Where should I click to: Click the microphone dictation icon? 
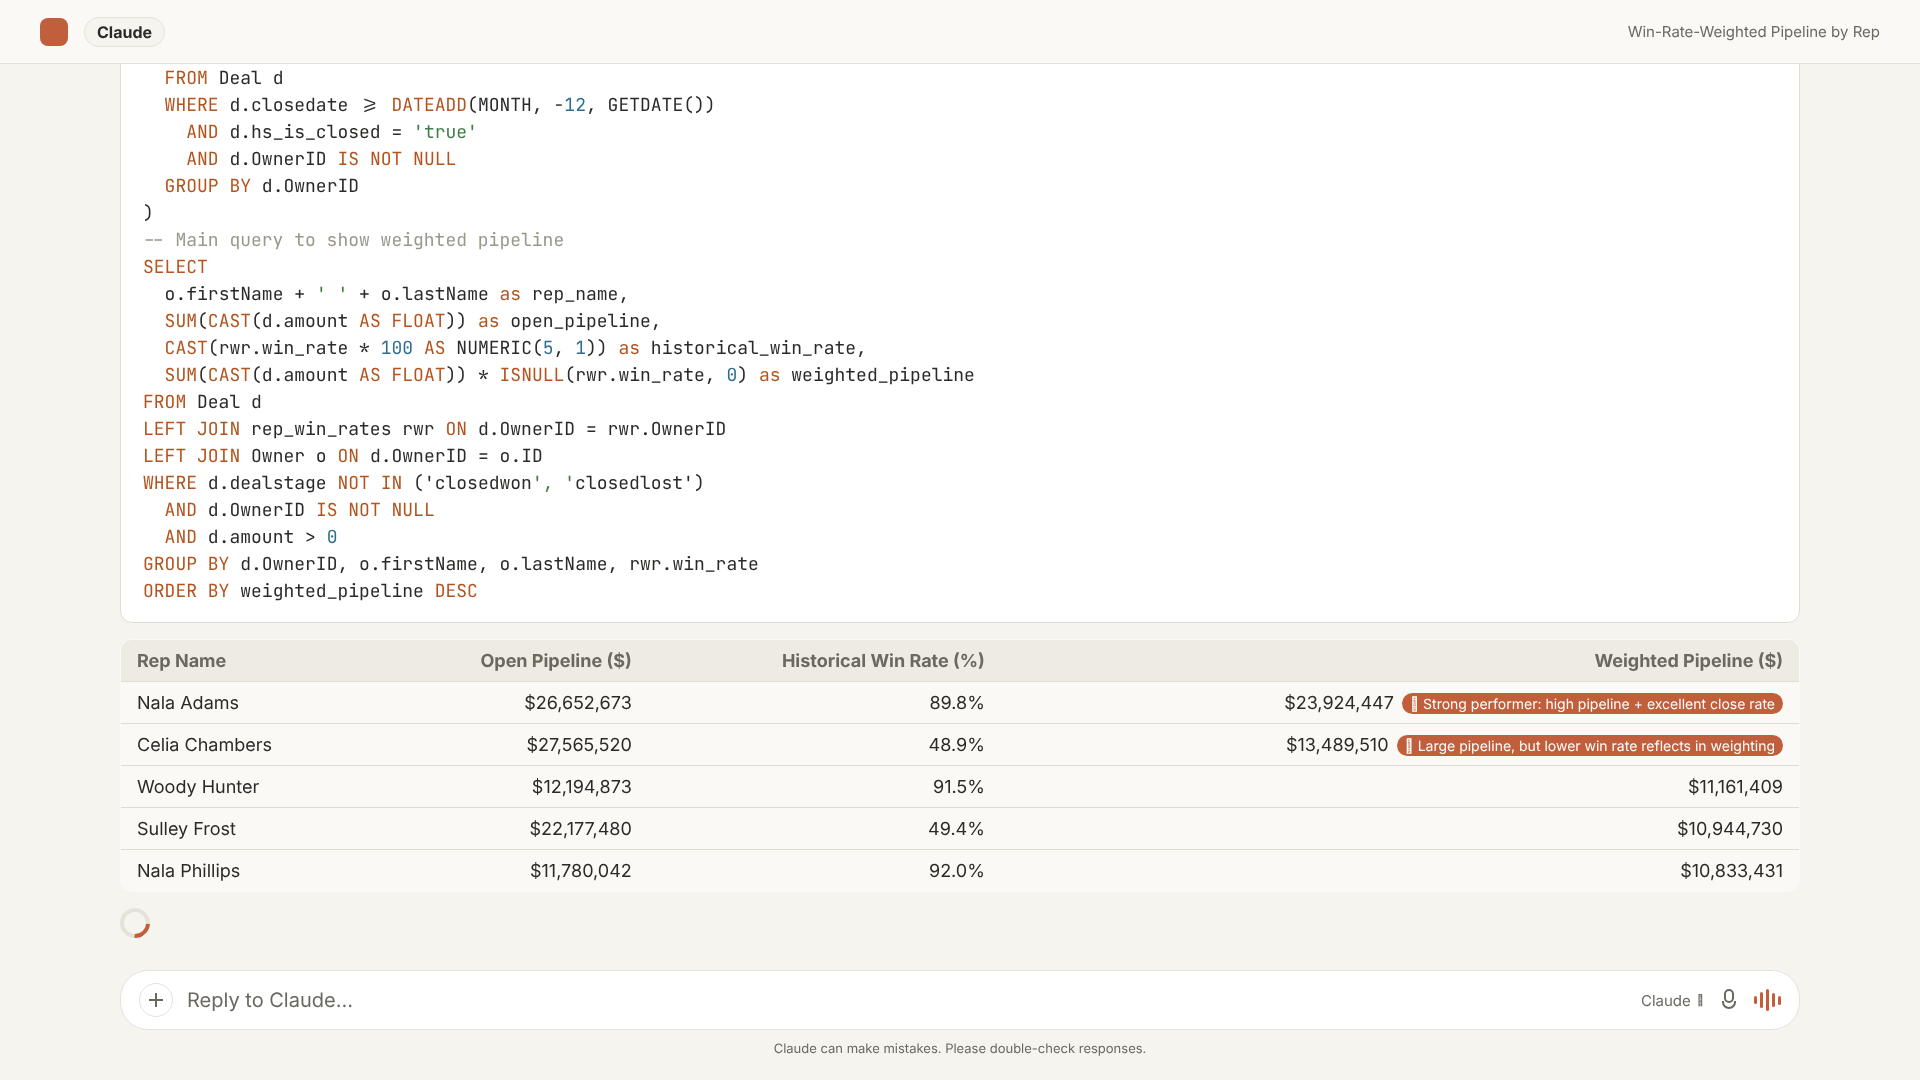(x=1728, y=1000)
